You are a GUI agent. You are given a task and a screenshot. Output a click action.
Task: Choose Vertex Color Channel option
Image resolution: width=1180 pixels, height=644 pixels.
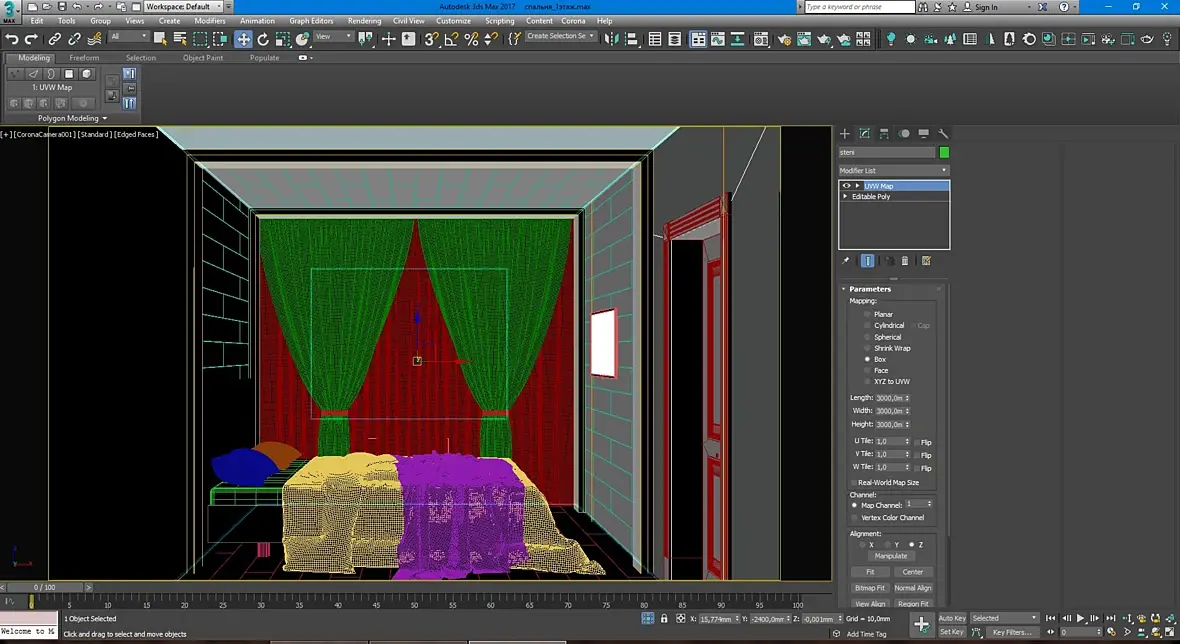click(x=854, y=518)
